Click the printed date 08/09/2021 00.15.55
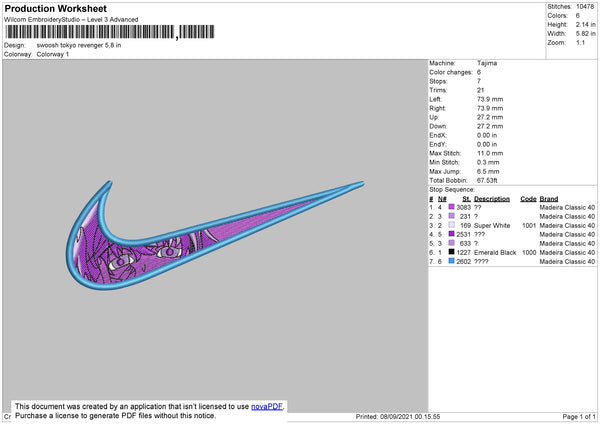This screenshot has width=600, height=424. 410,416
